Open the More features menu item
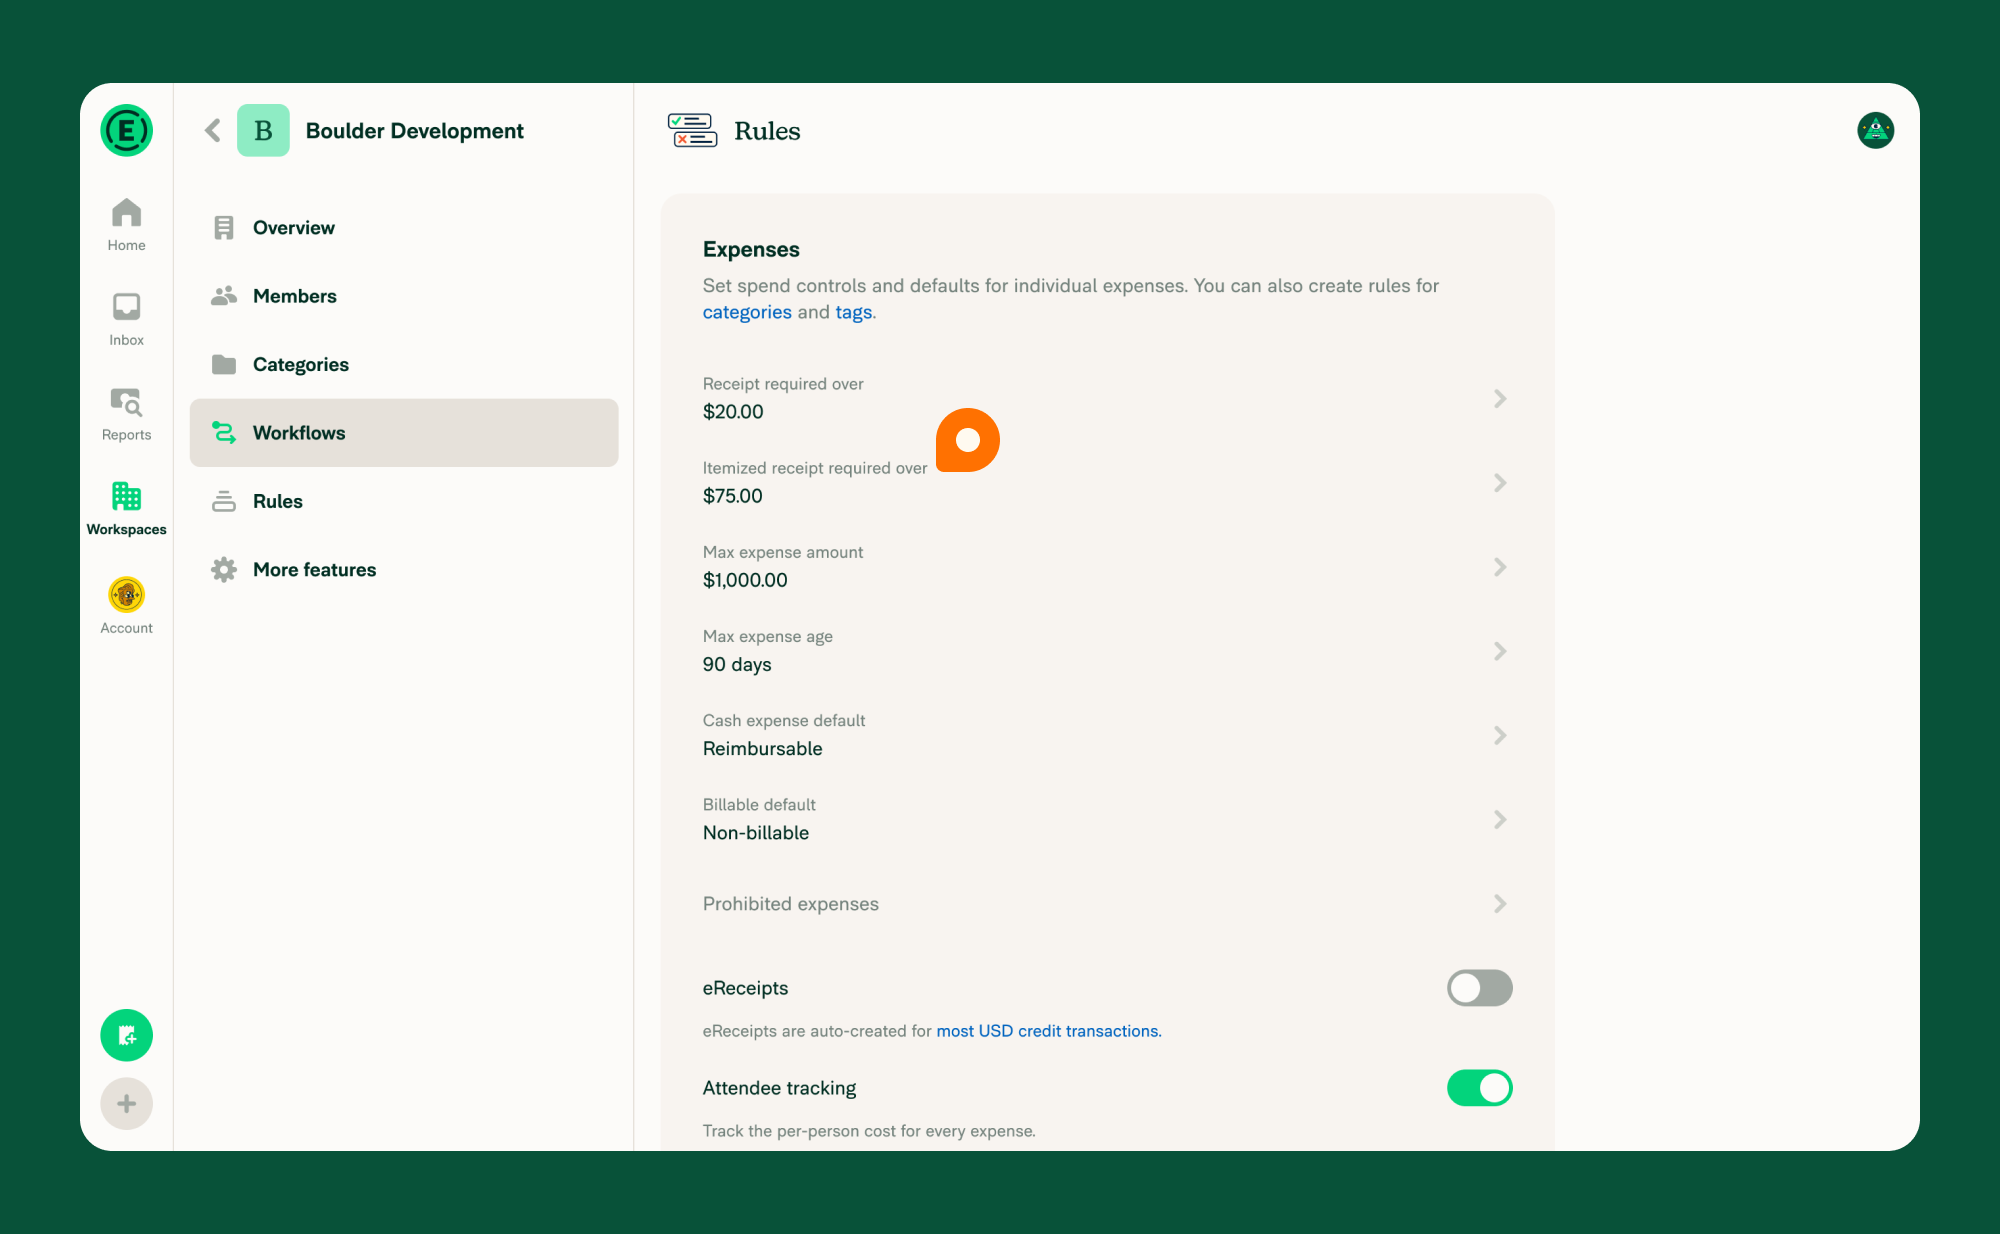Screen dimensions: 2000x1234 point(314,570)
